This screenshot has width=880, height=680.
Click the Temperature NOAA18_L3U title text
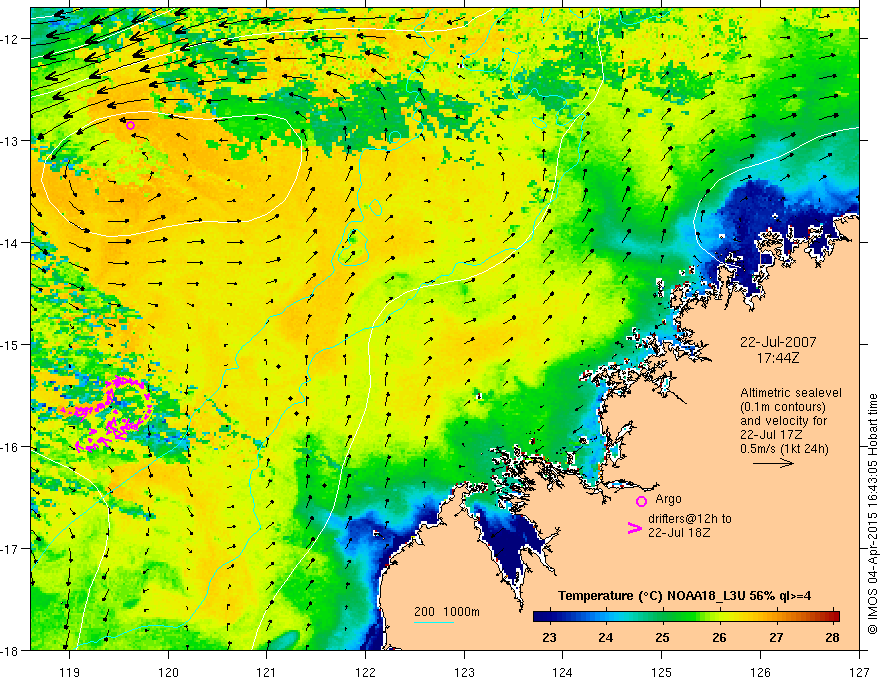click(684, 596)
